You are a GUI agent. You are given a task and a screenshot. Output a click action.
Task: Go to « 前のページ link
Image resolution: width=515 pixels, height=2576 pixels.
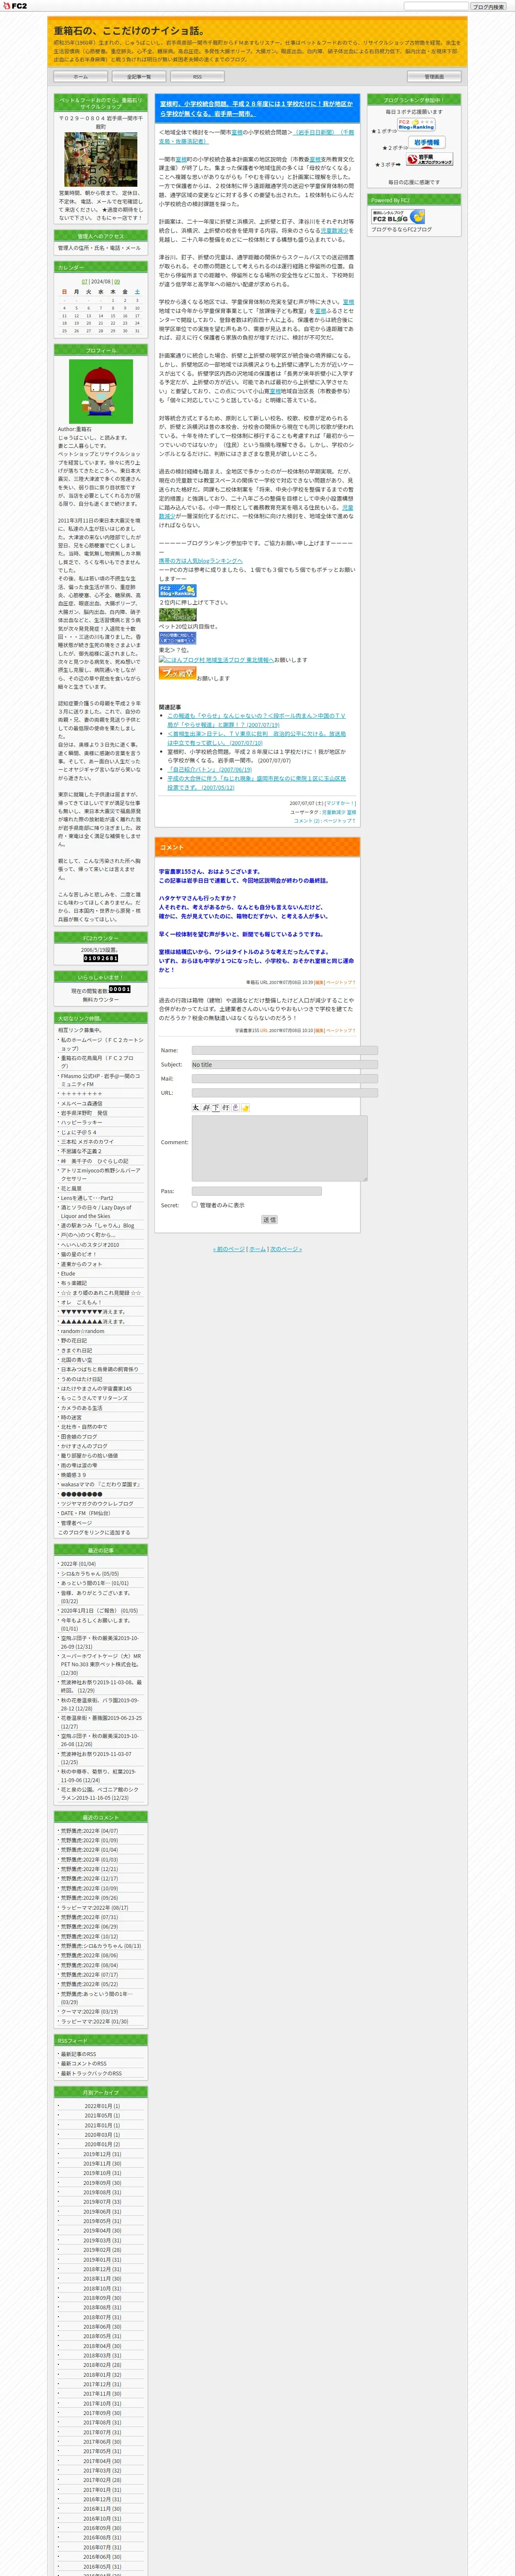pos(229,1249)
